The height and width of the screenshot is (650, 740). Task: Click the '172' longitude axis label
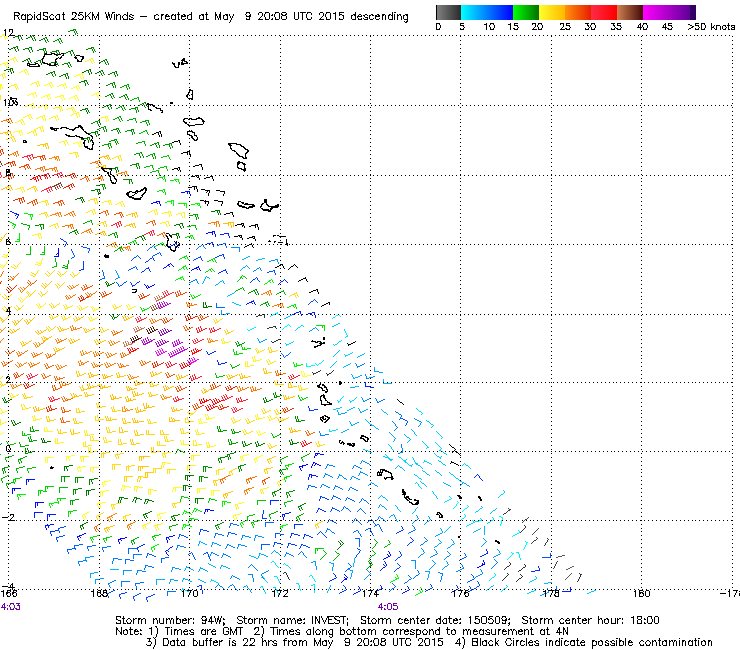(x=280, y=593)
